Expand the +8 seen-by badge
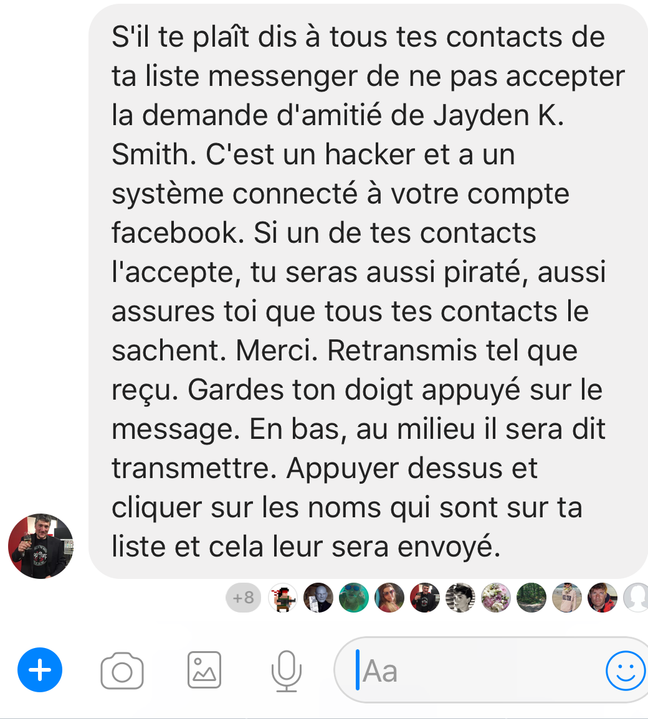 click(x=244, y=597)
